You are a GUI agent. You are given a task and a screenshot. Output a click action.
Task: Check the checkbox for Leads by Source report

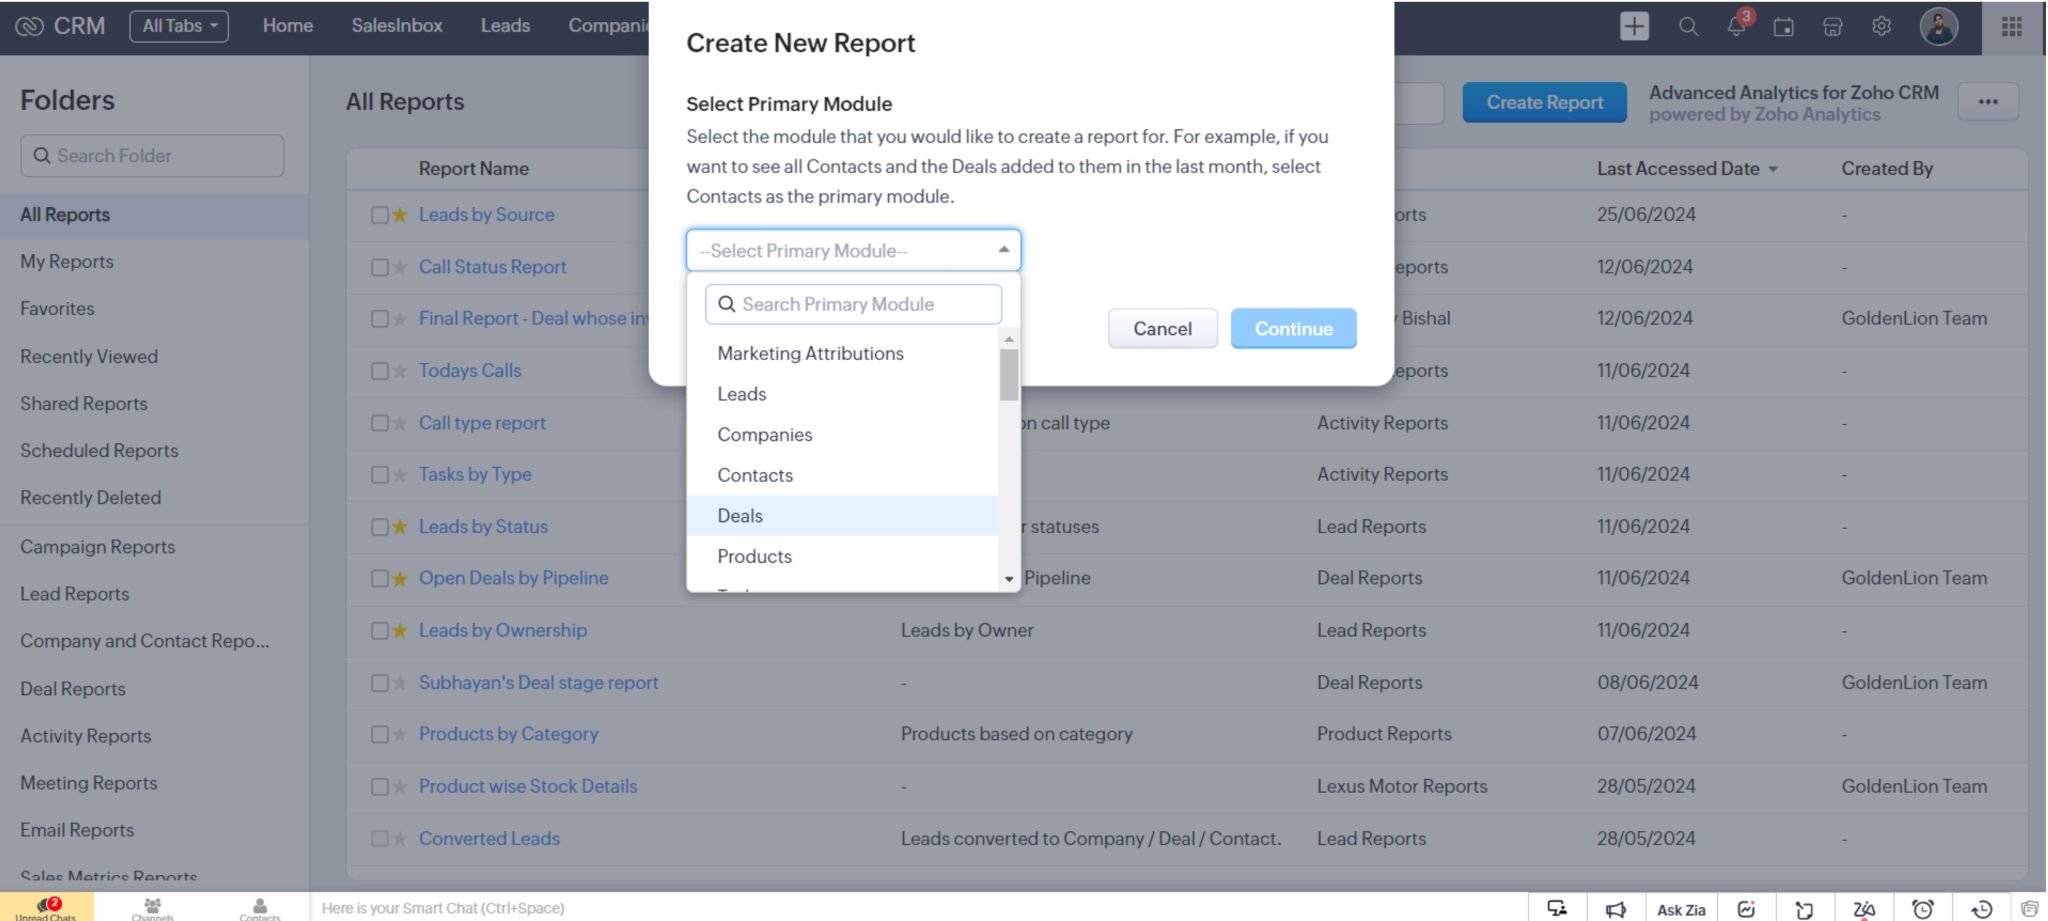coord(379,214)
